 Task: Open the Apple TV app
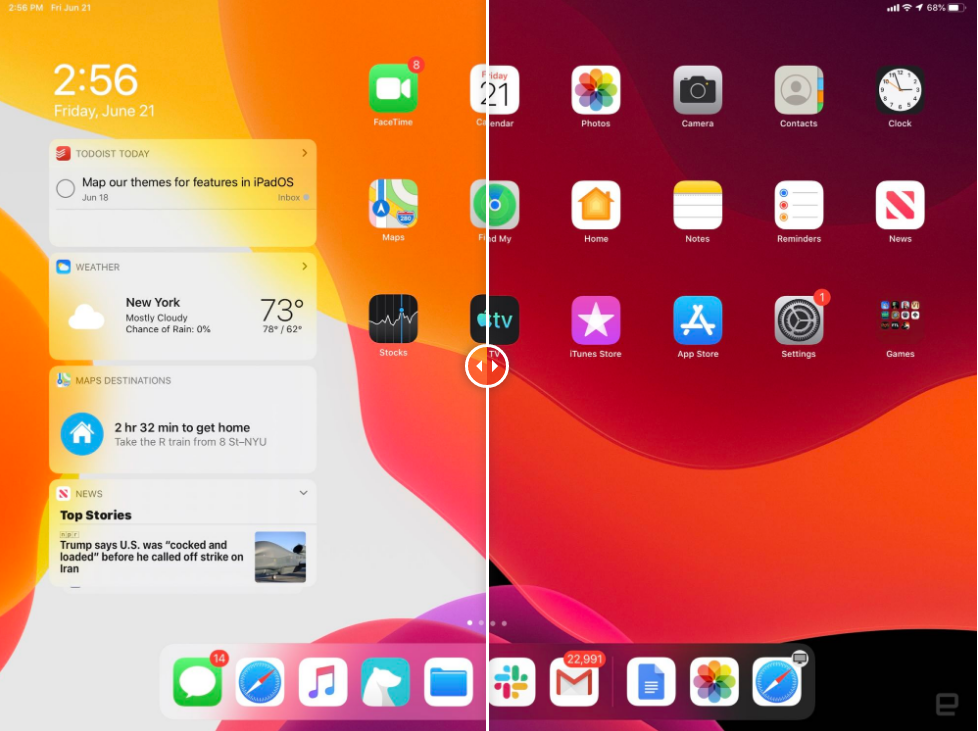[x=495, y=320]
